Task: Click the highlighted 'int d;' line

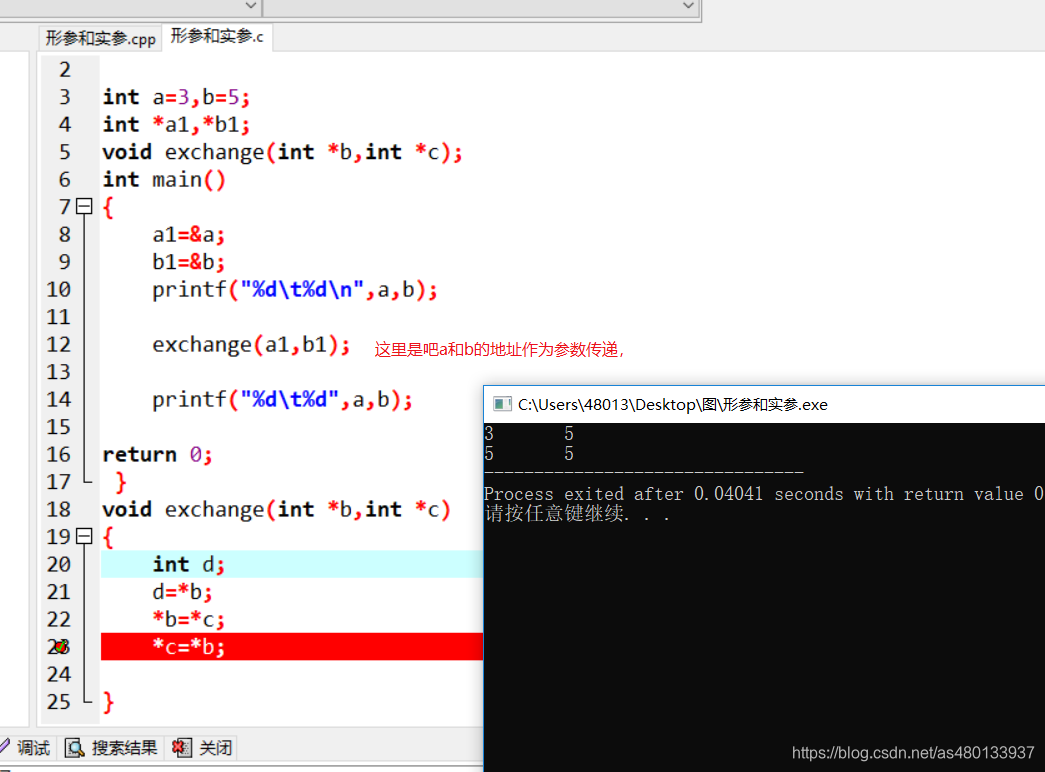Action: pos(291,564)
